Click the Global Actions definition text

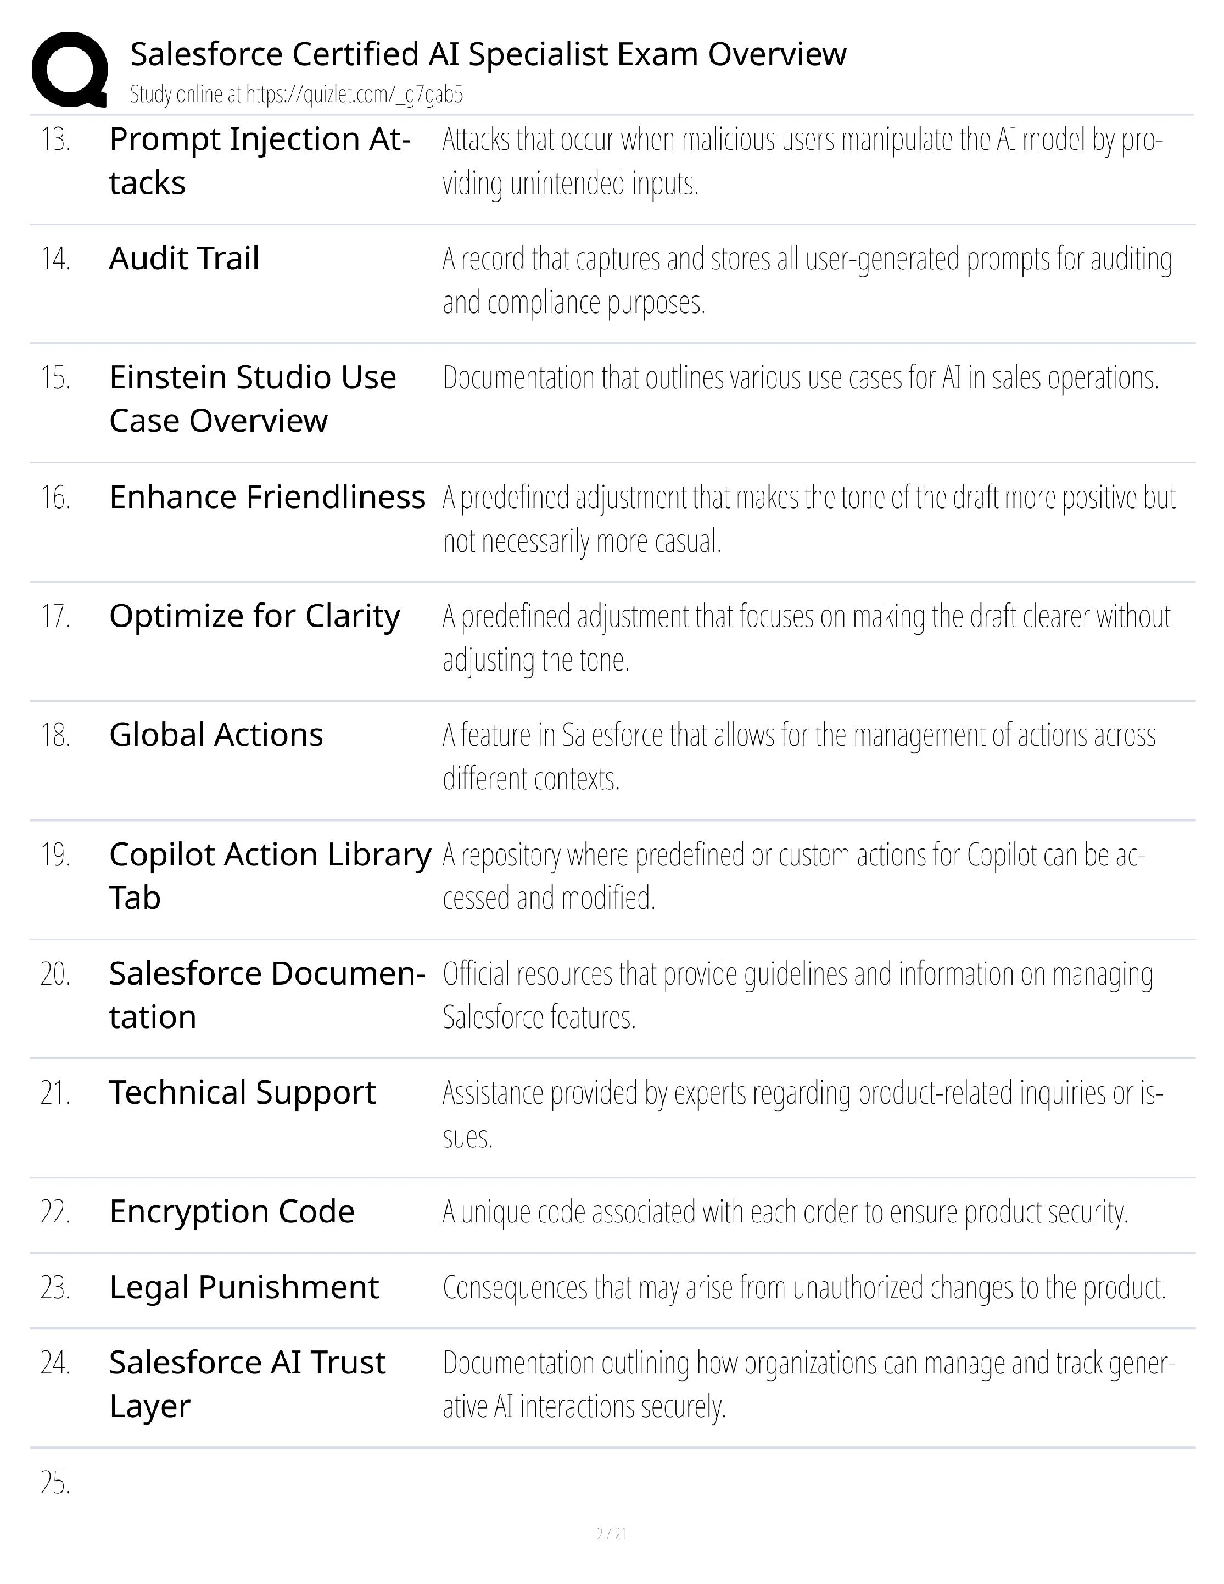point(799,757)
